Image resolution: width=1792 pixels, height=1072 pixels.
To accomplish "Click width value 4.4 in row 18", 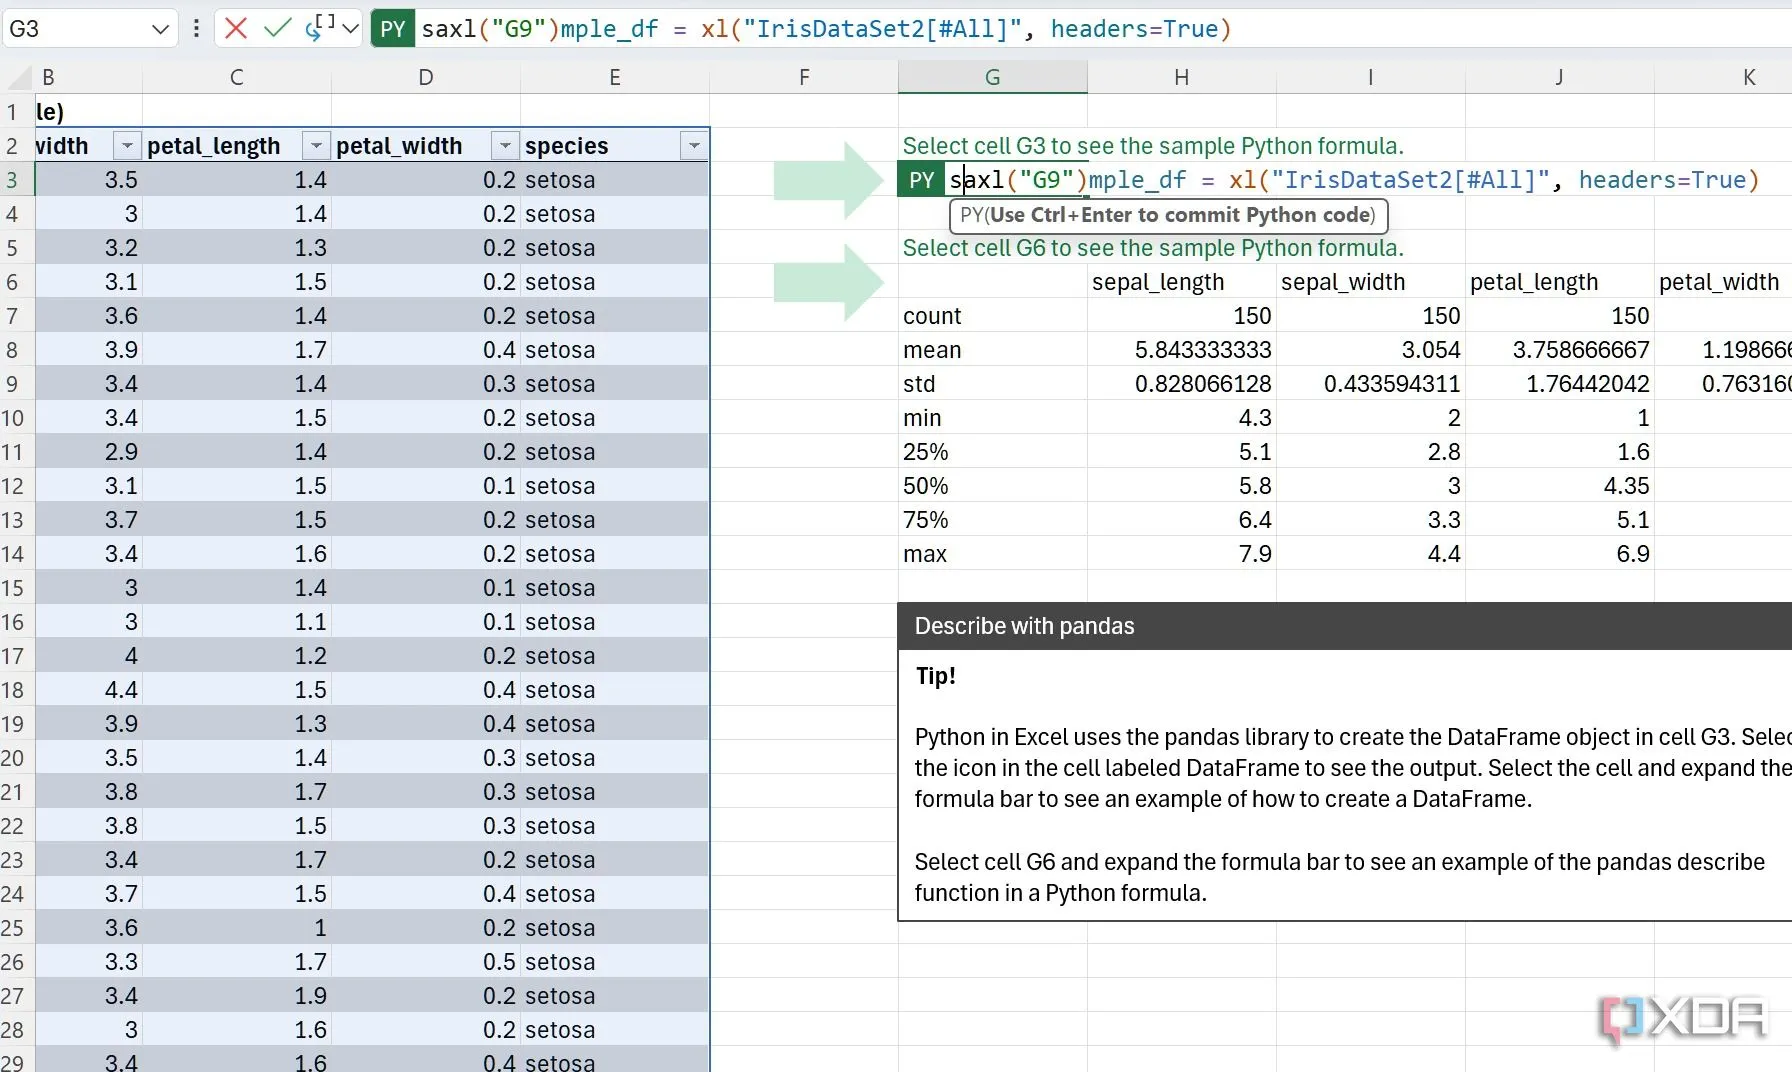I will (88, 690).
